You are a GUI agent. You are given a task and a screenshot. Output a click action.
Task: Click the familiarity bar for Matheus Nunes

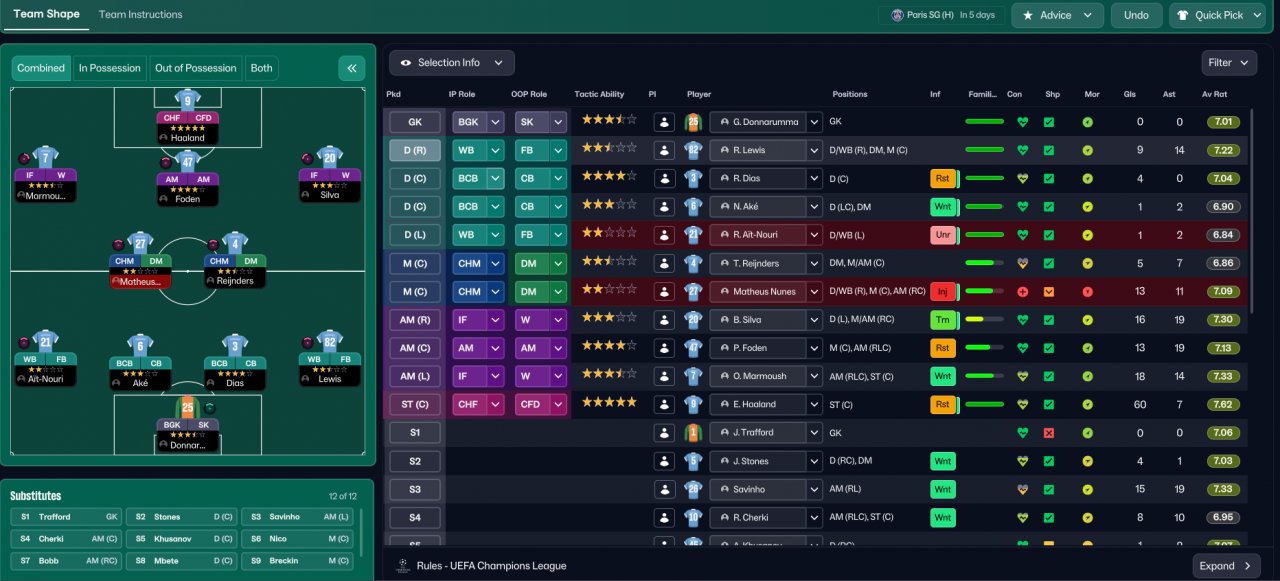[x=985, y=292]
